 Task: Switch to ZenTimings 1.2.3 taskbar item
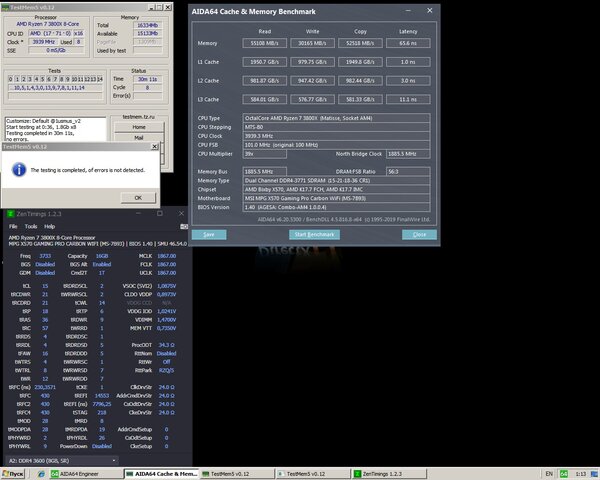(390, 474)
